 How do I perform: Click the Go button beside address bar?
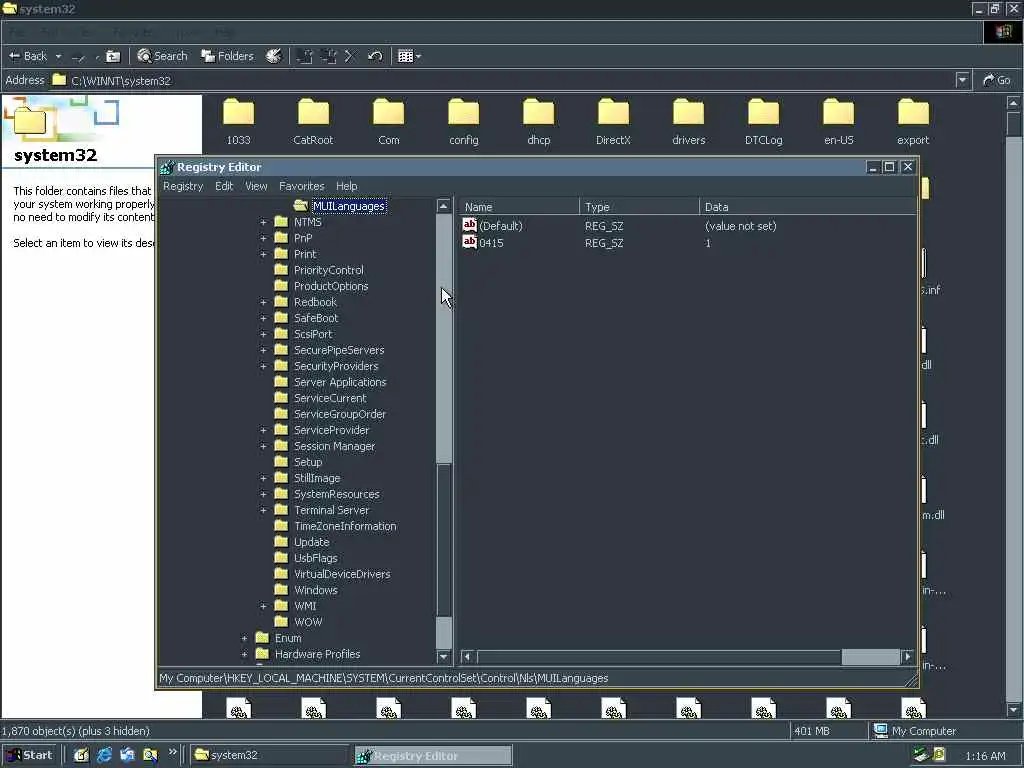pyautogui.click(x=997, y=80)
